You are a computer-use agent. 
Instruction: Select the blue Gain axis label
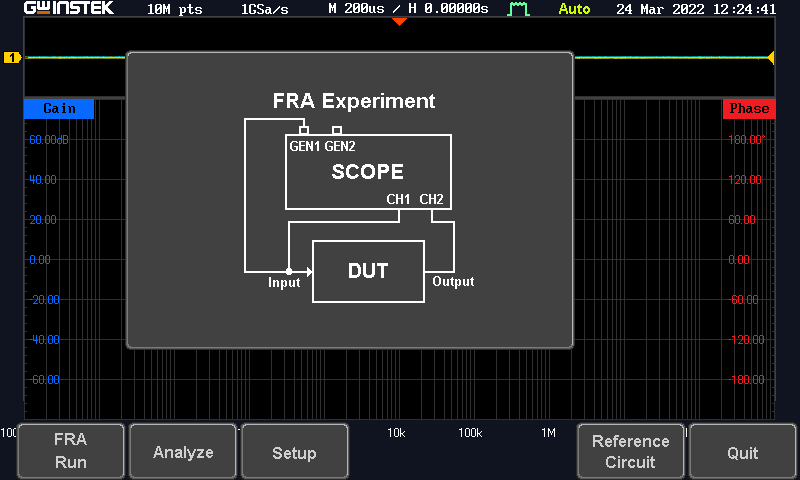coord(59,109)
